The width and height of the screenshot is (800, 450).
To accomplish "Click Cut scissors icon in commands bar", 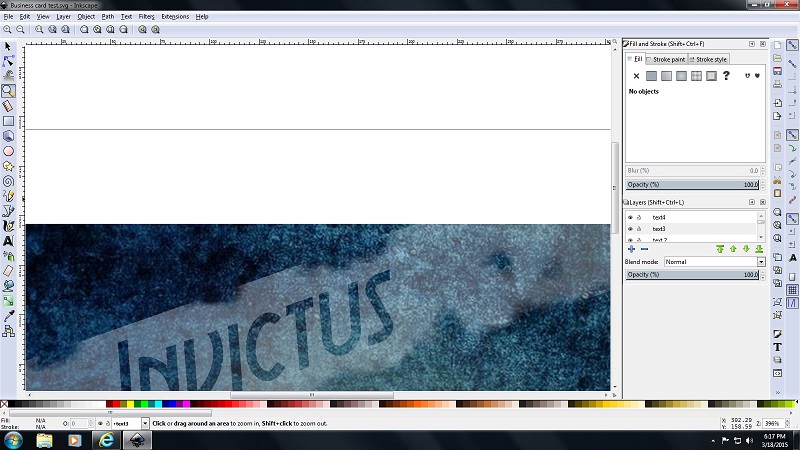I will 777,180.
